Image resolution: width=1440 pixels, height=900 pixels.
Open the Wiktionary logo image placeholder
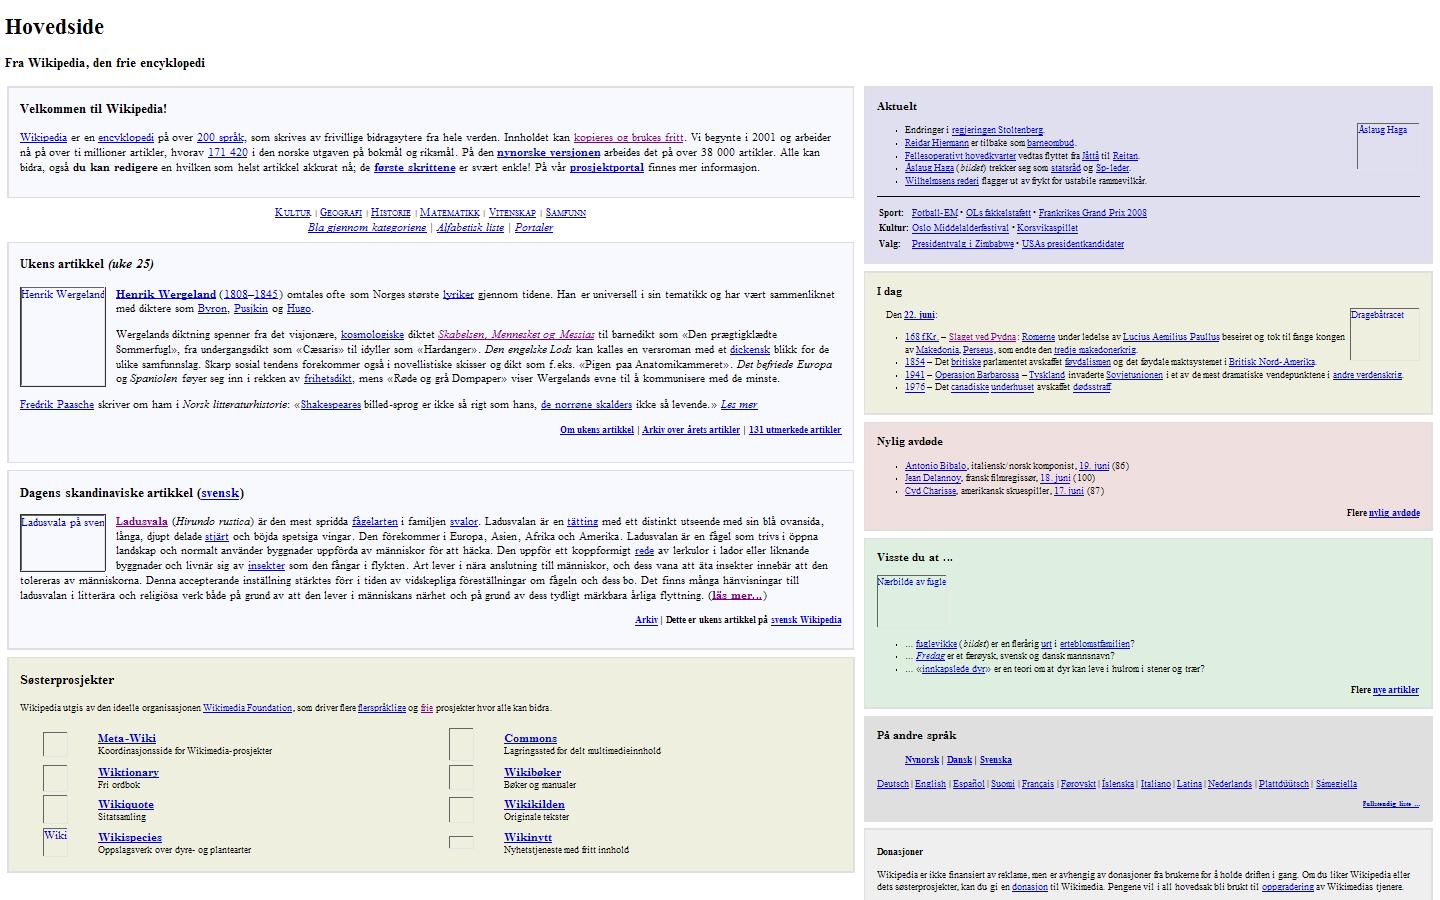(x=55, y=778)
